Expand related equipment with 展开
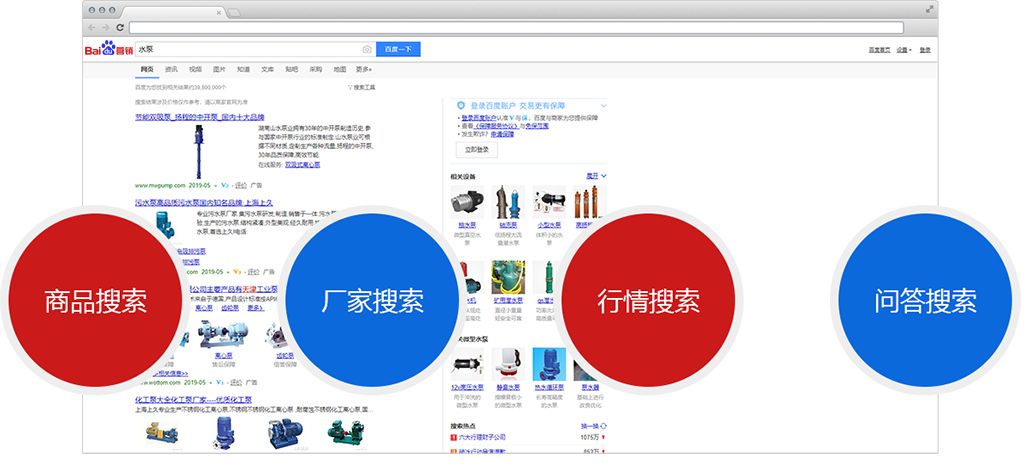Image resolution: width=1024 pixels, height=468 pixels. pos(591,176)
